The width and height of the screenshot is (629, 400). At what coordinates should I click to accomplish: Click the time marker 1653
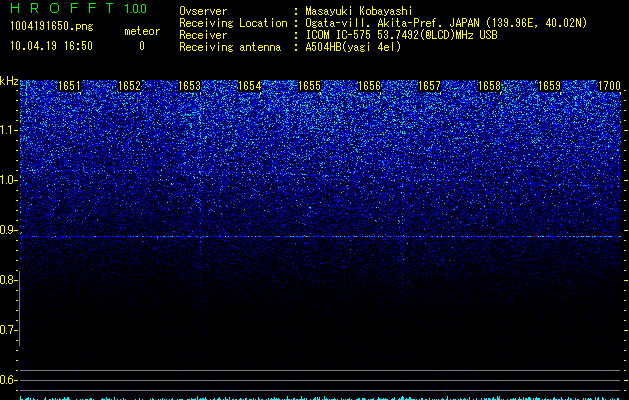point(189,86)
